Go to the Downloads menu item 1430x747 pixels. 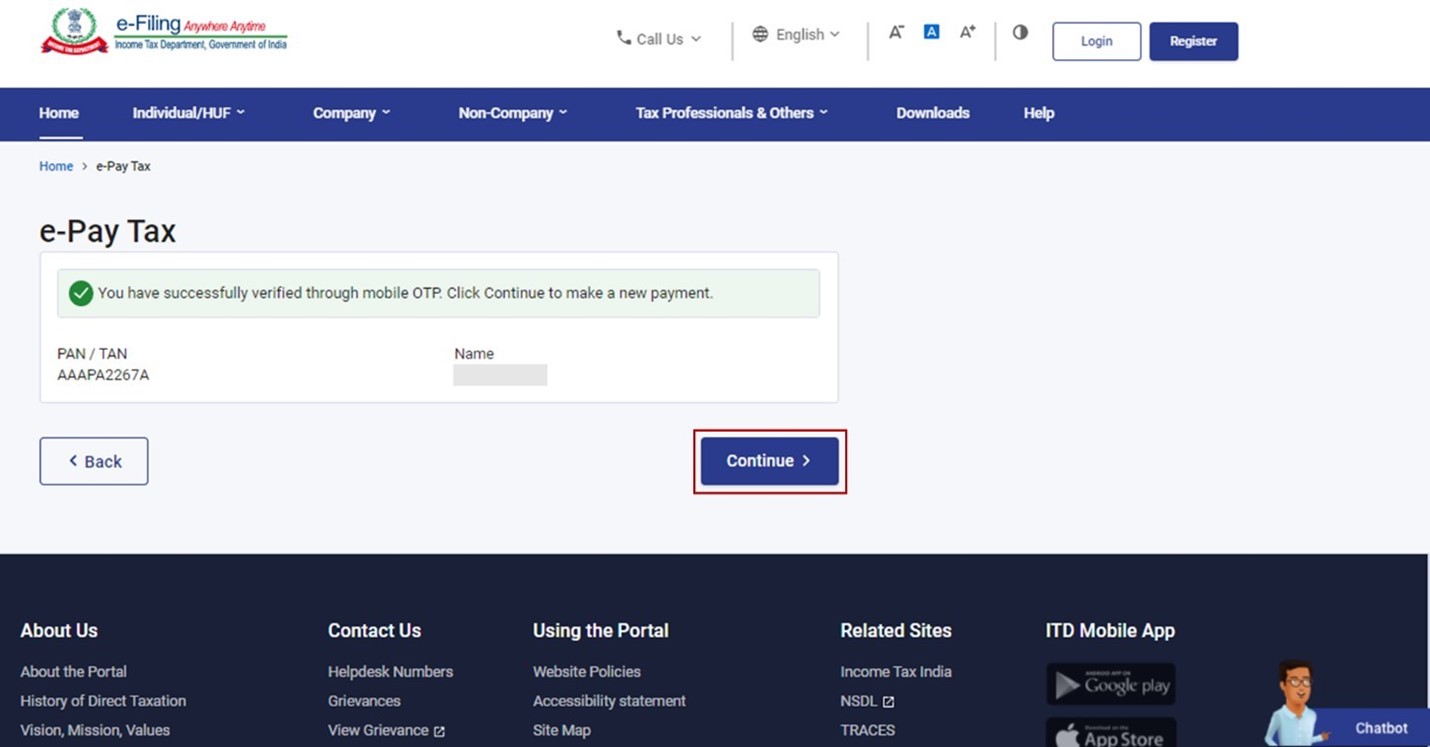[932, 113]
